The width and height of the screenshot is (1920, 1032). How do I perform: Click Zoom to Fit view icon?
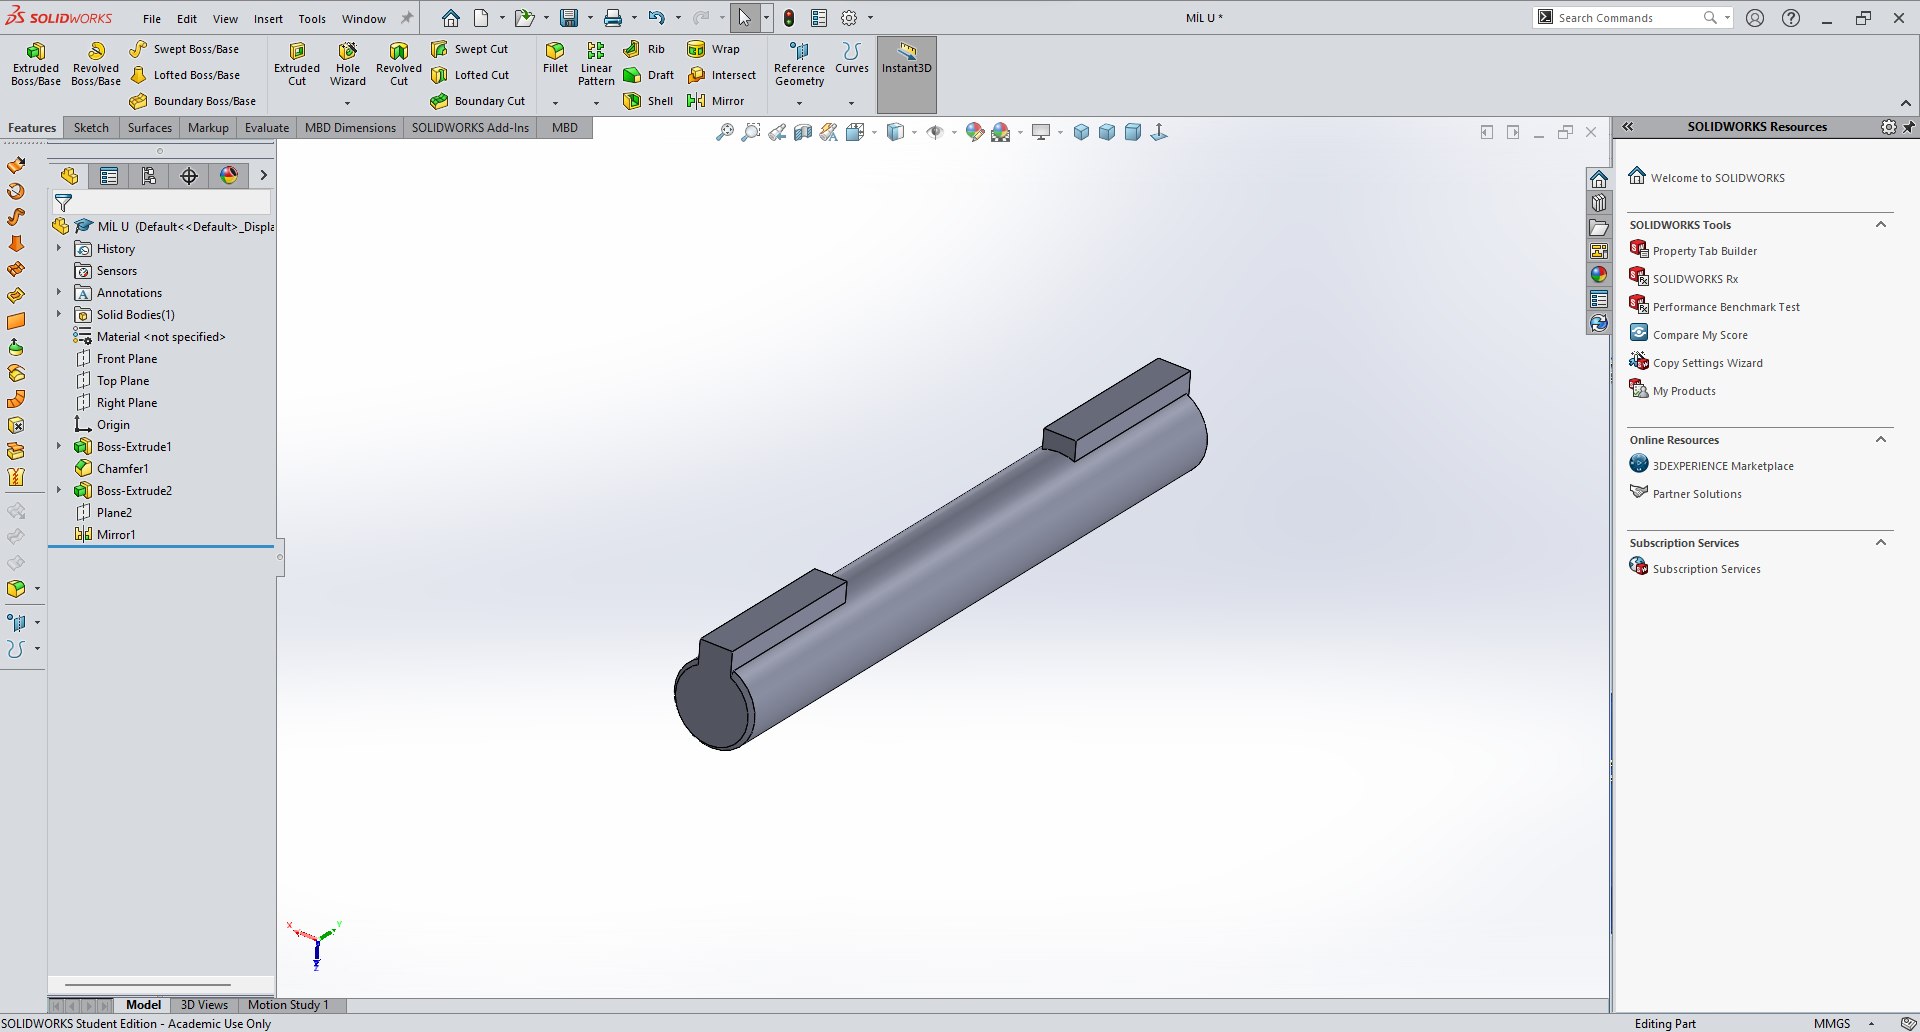coord(725,132)
